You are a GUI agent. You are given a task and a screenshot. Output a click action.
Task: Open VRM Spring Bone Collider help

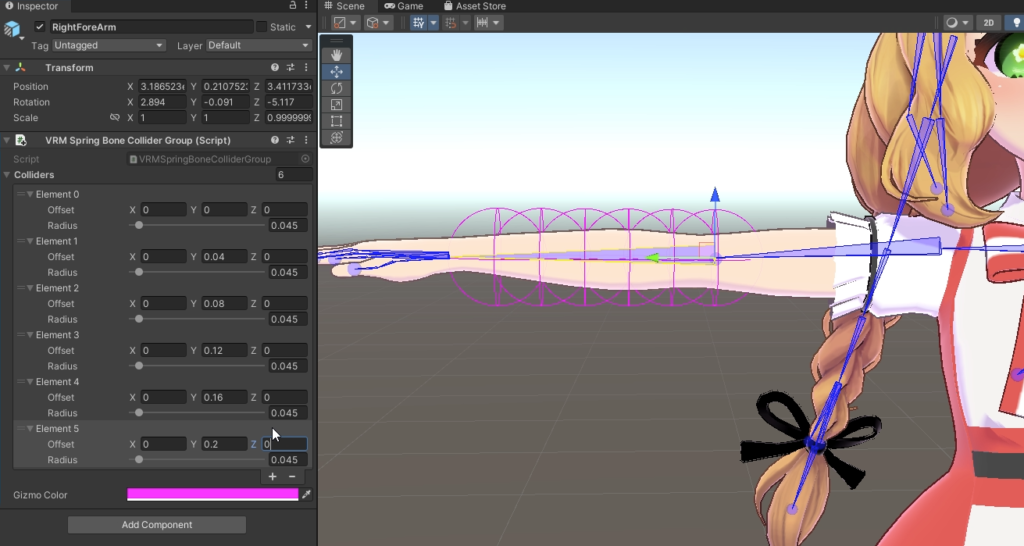[x=275, y=140]
